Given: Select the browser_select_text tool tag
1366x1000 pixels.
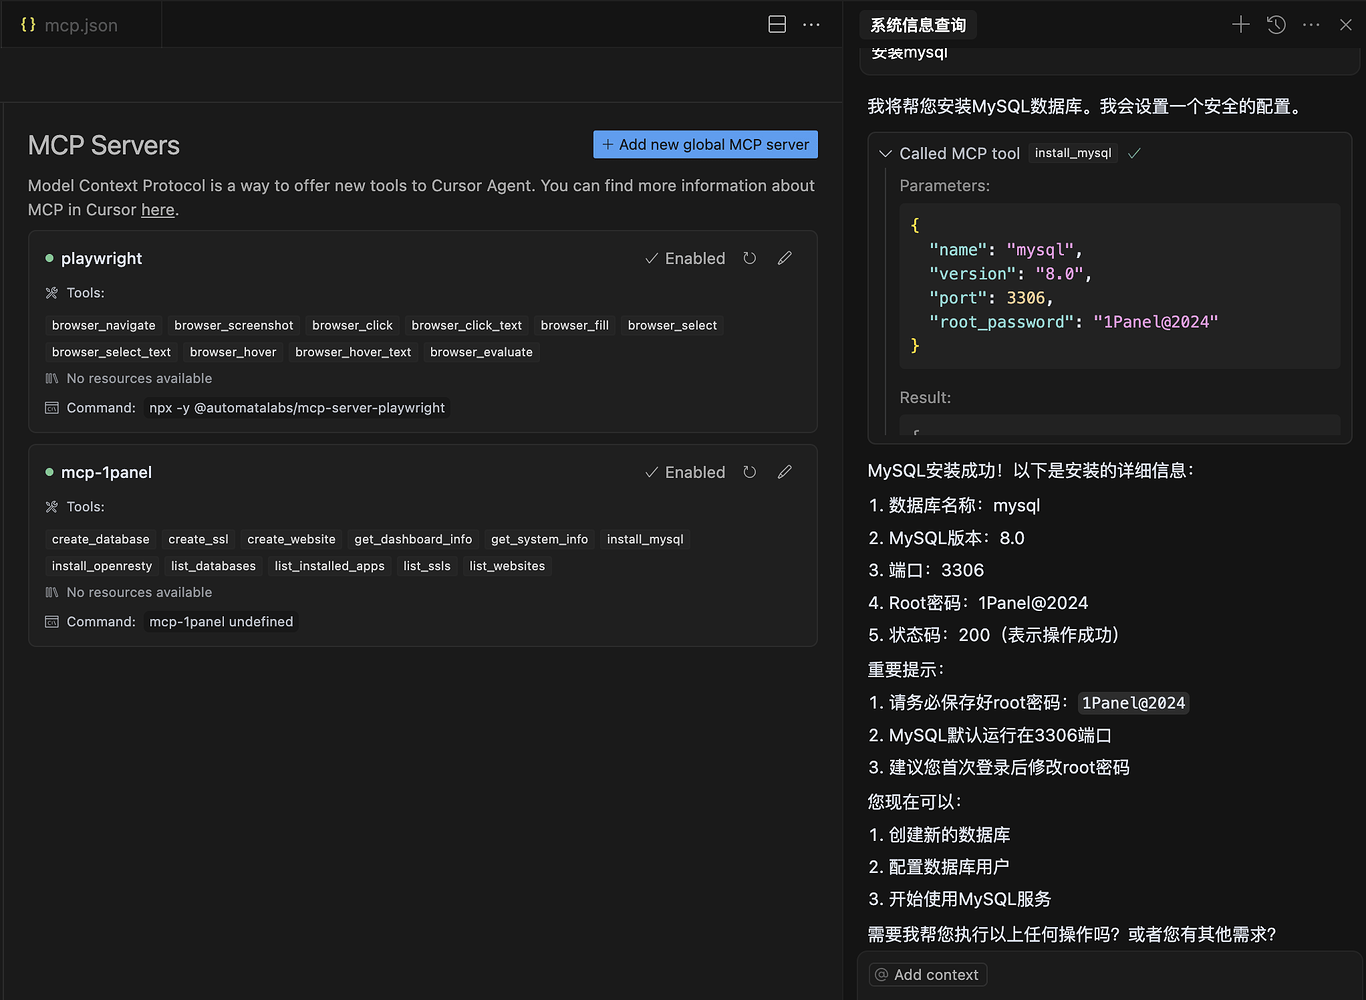Looking at the screenshot, I should click(x=111, y=352).
